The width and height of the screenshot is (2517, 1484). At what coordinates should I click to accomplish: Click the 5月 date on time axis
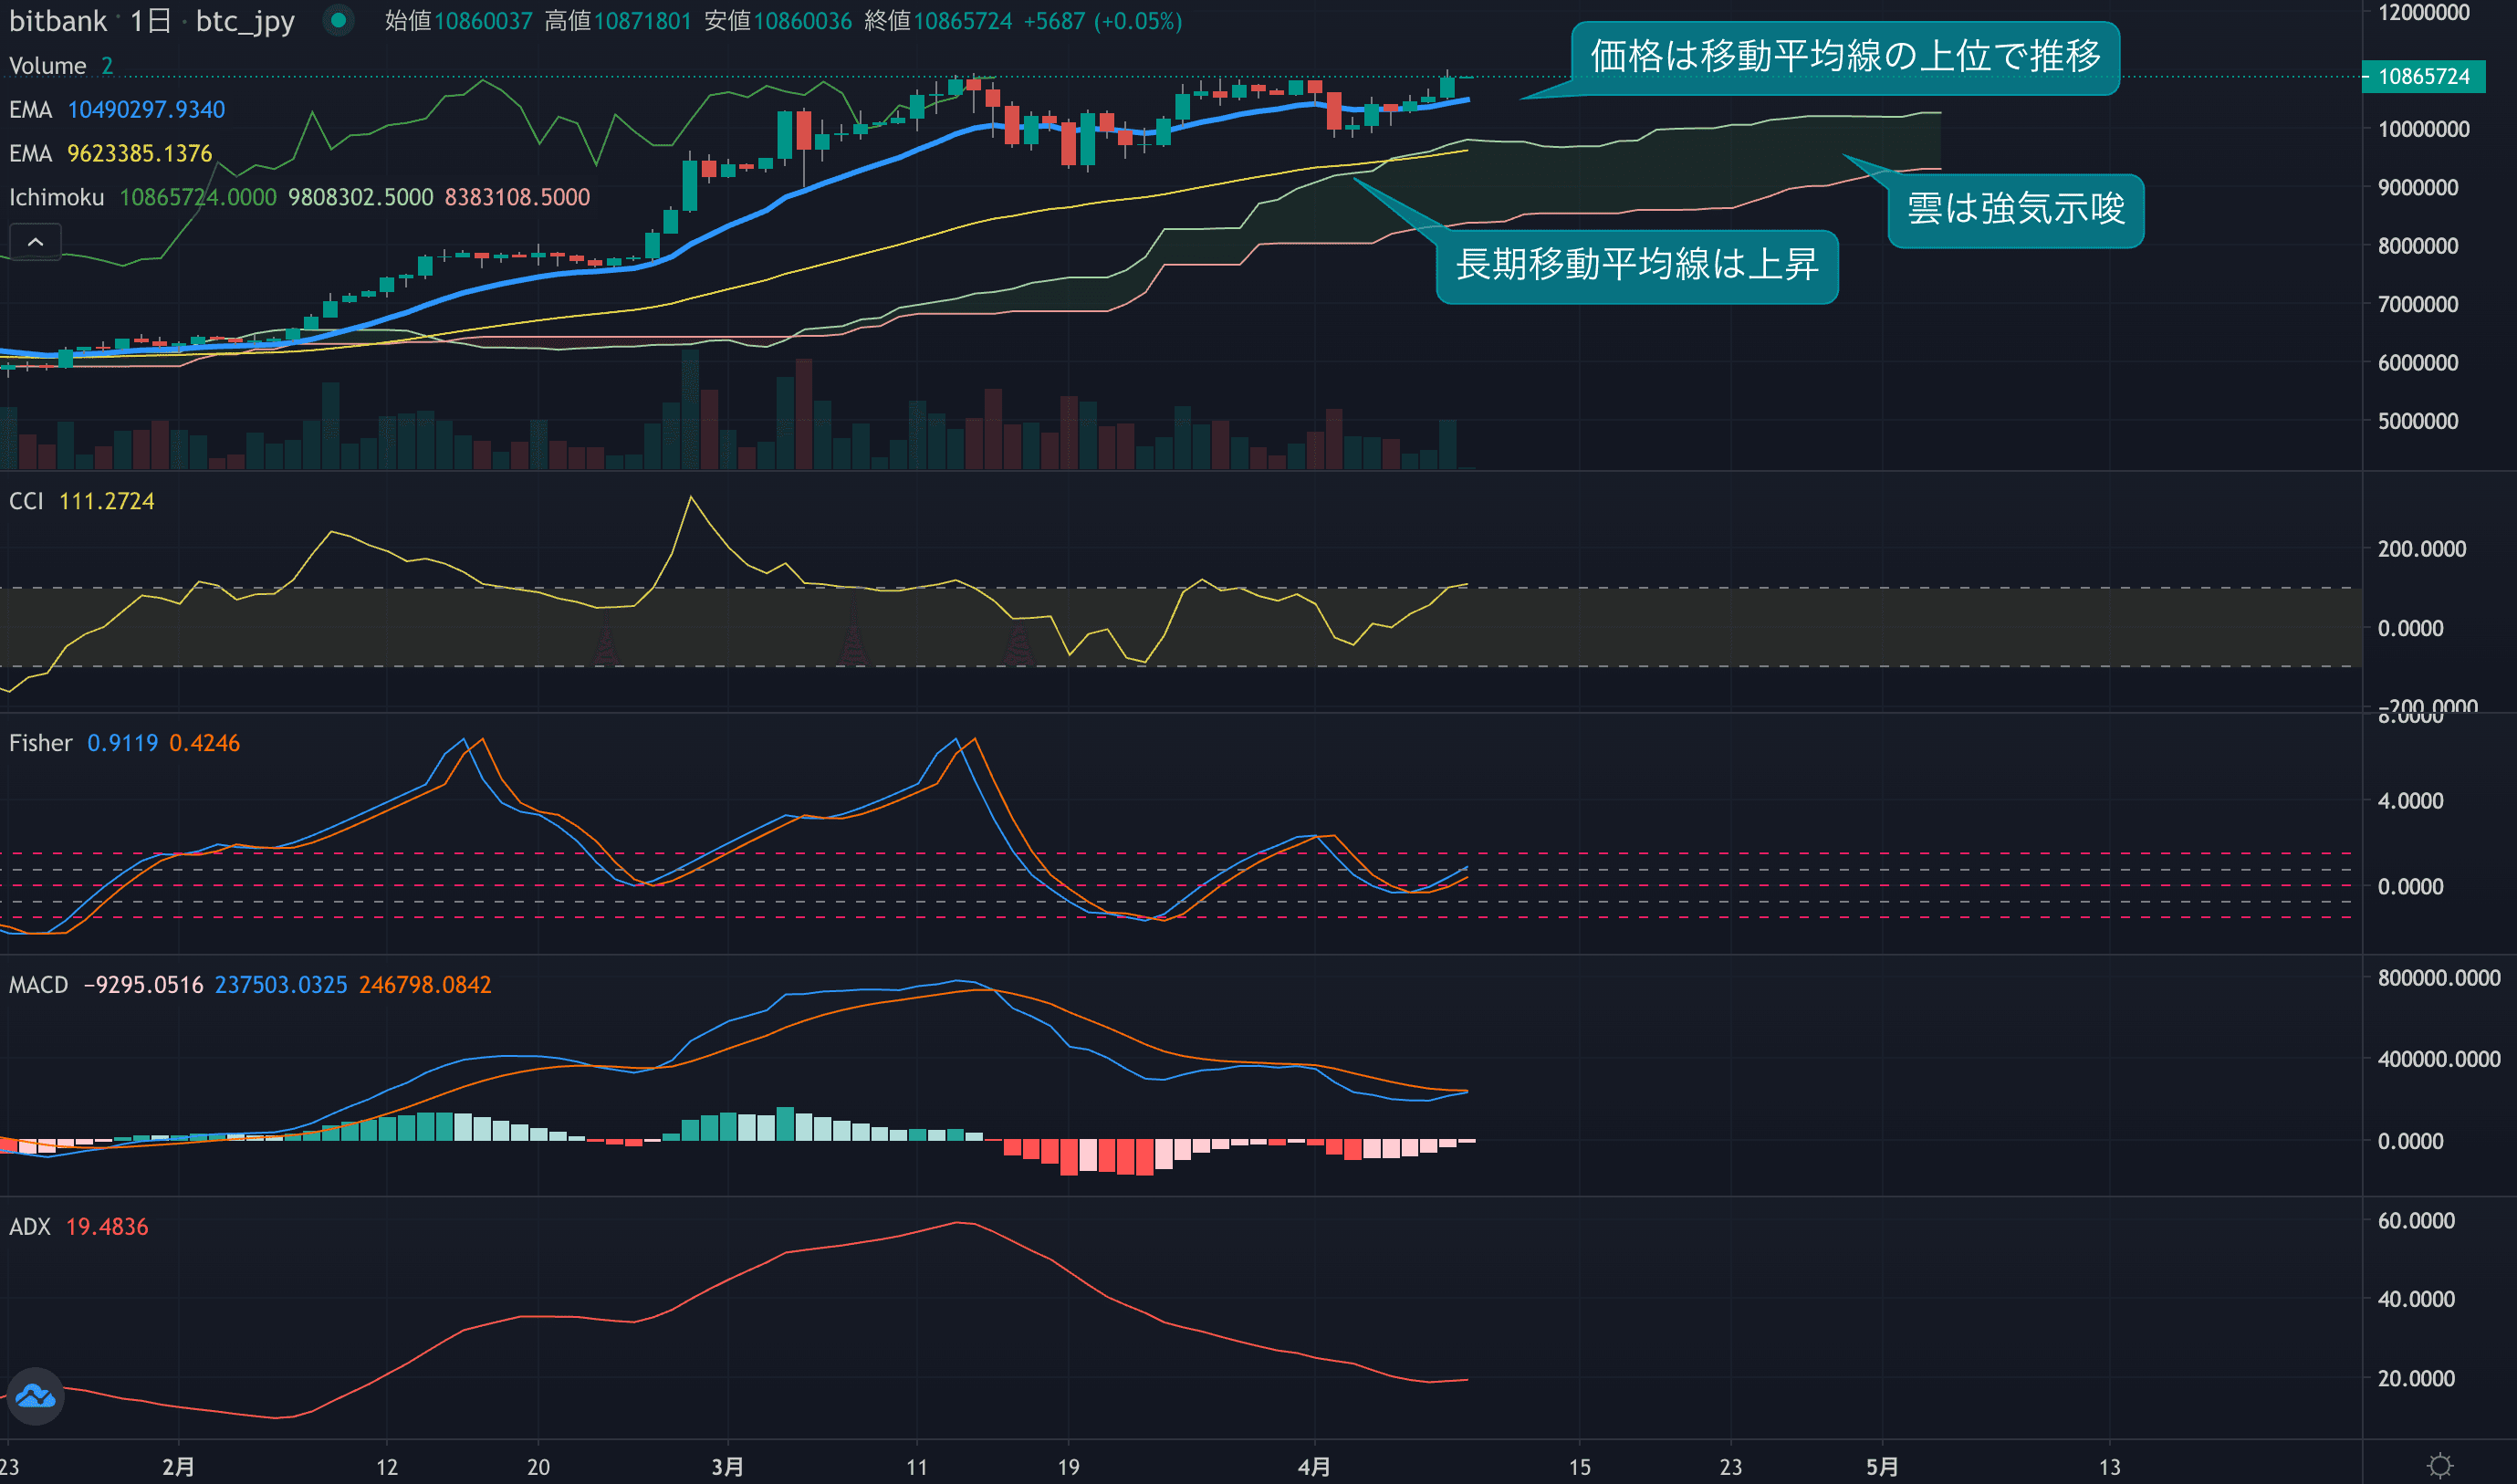pos(1882,1467)
